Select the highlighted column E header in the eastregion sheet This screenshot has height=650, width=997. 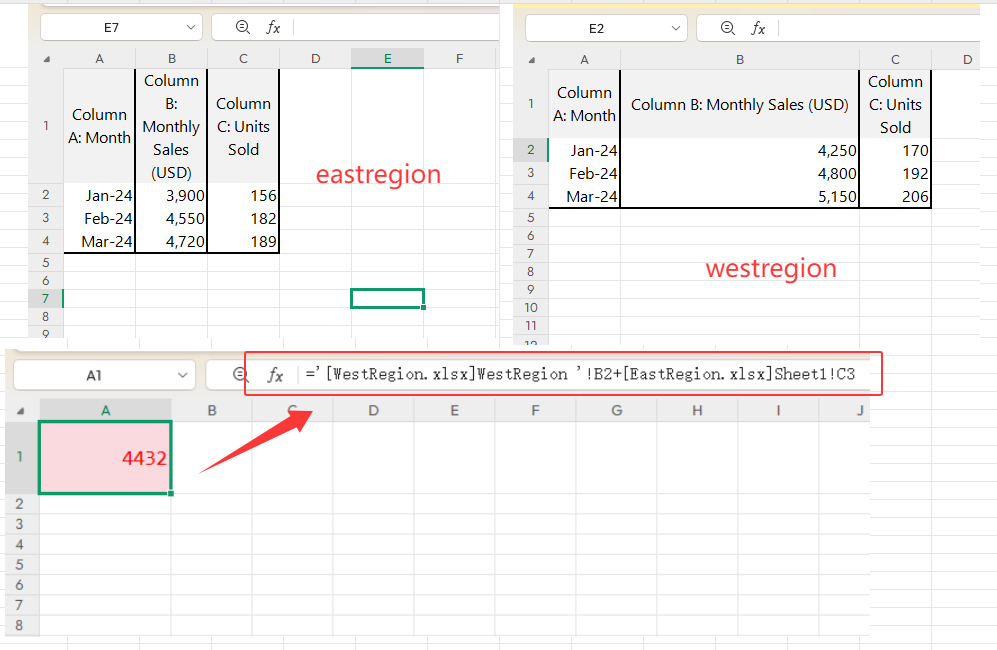click(387, 59)
